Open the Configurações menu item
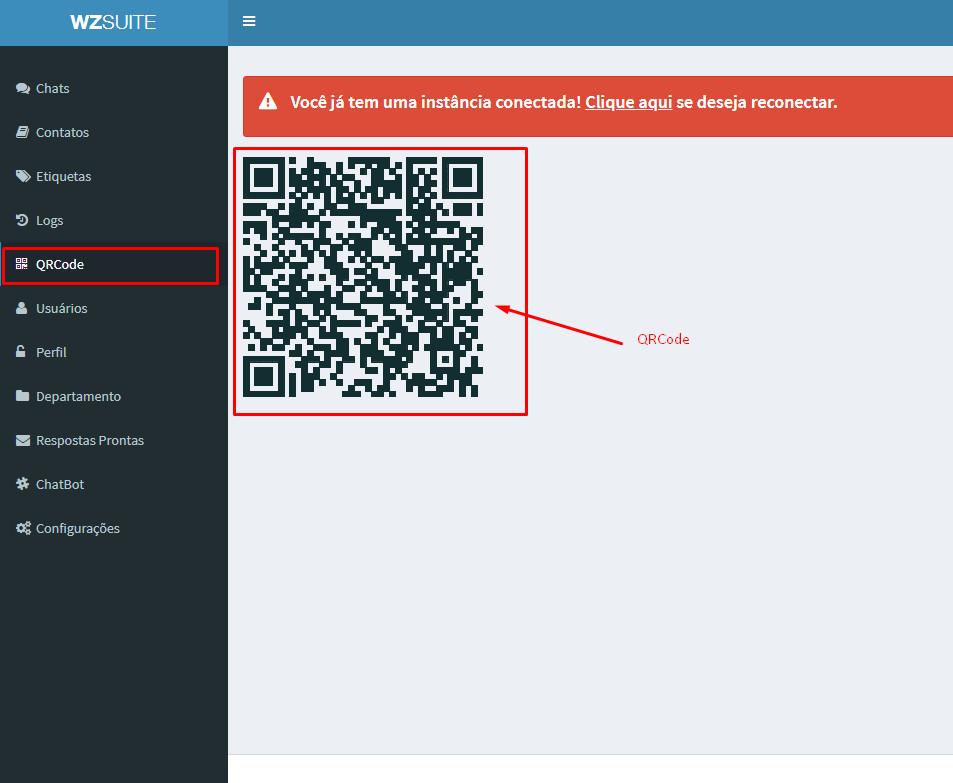 coord(114,528)
